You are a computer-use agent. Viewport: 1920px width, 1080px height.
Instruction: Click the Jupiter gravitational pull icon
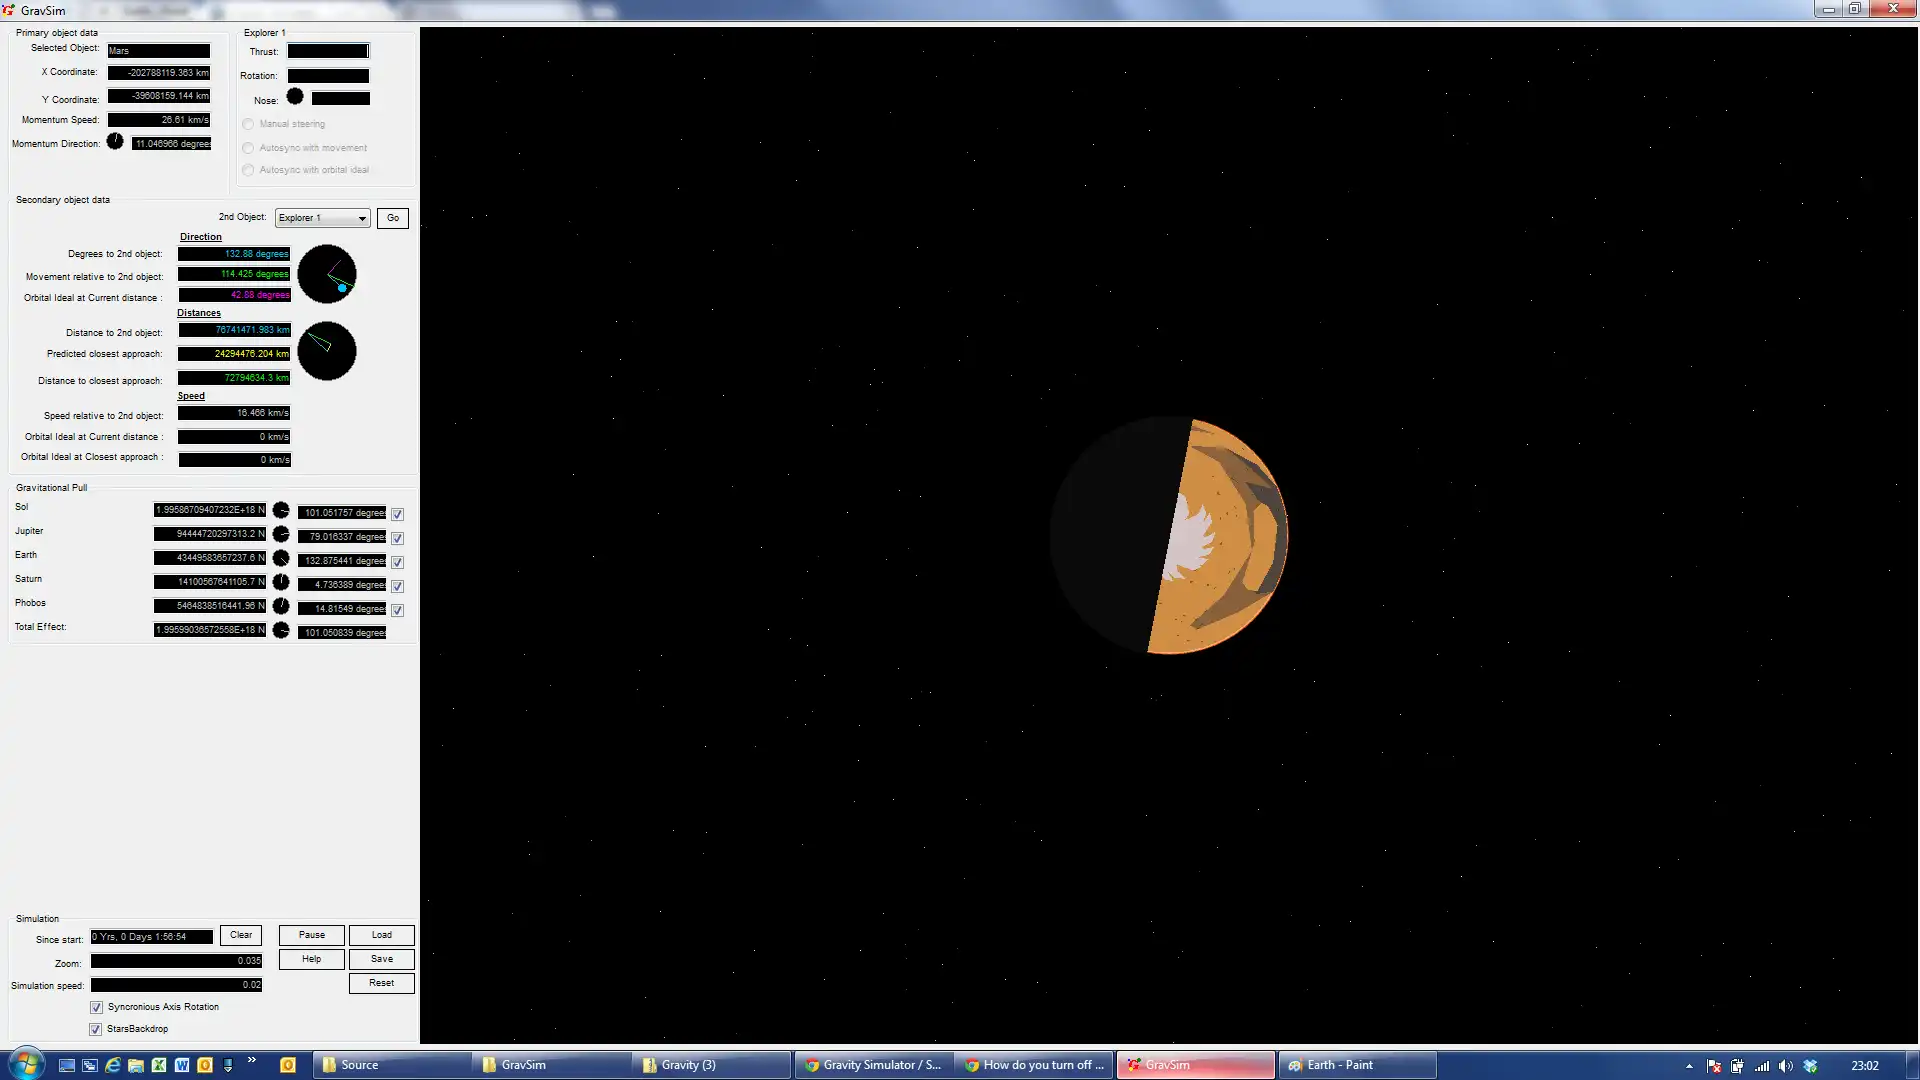(x=281, y=534)
